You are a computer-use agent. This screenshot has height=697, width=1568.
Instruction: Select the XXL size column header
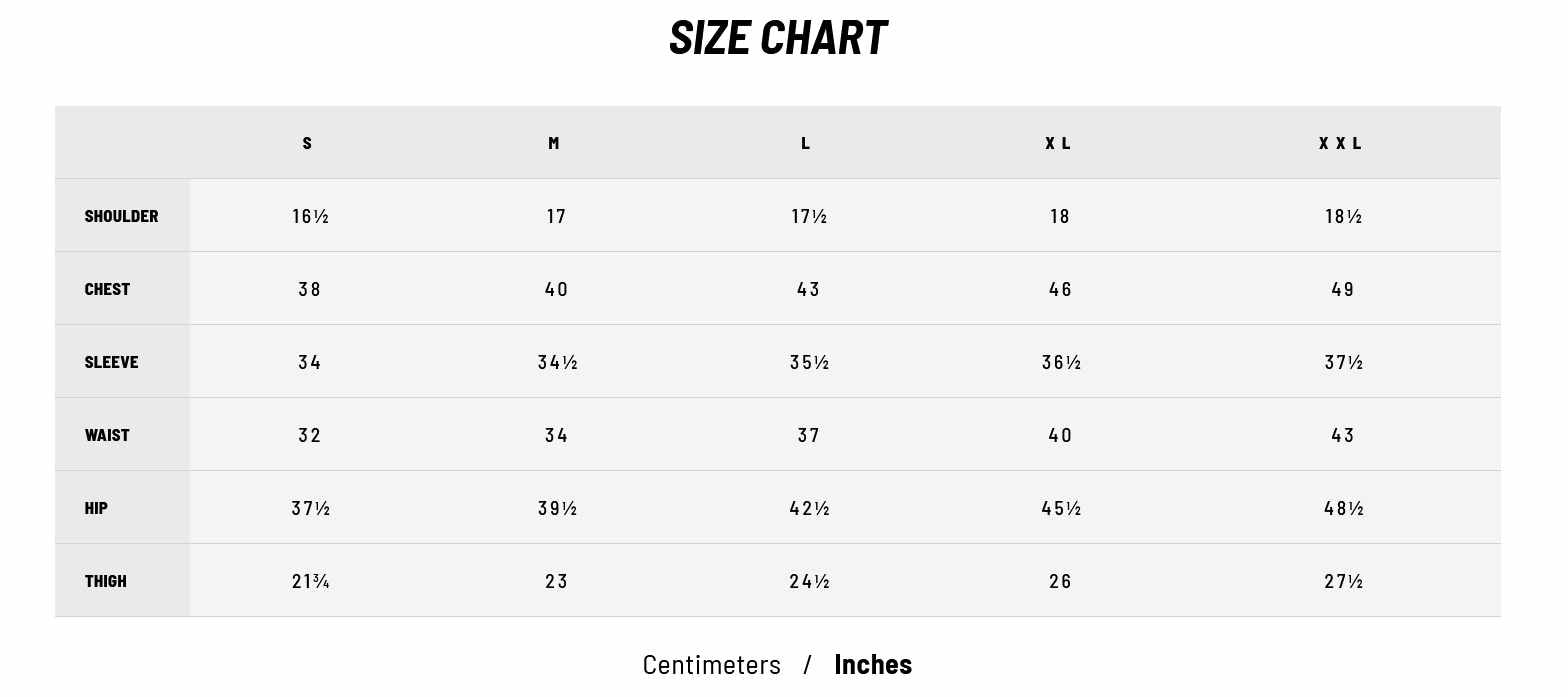coord(1340,143)
